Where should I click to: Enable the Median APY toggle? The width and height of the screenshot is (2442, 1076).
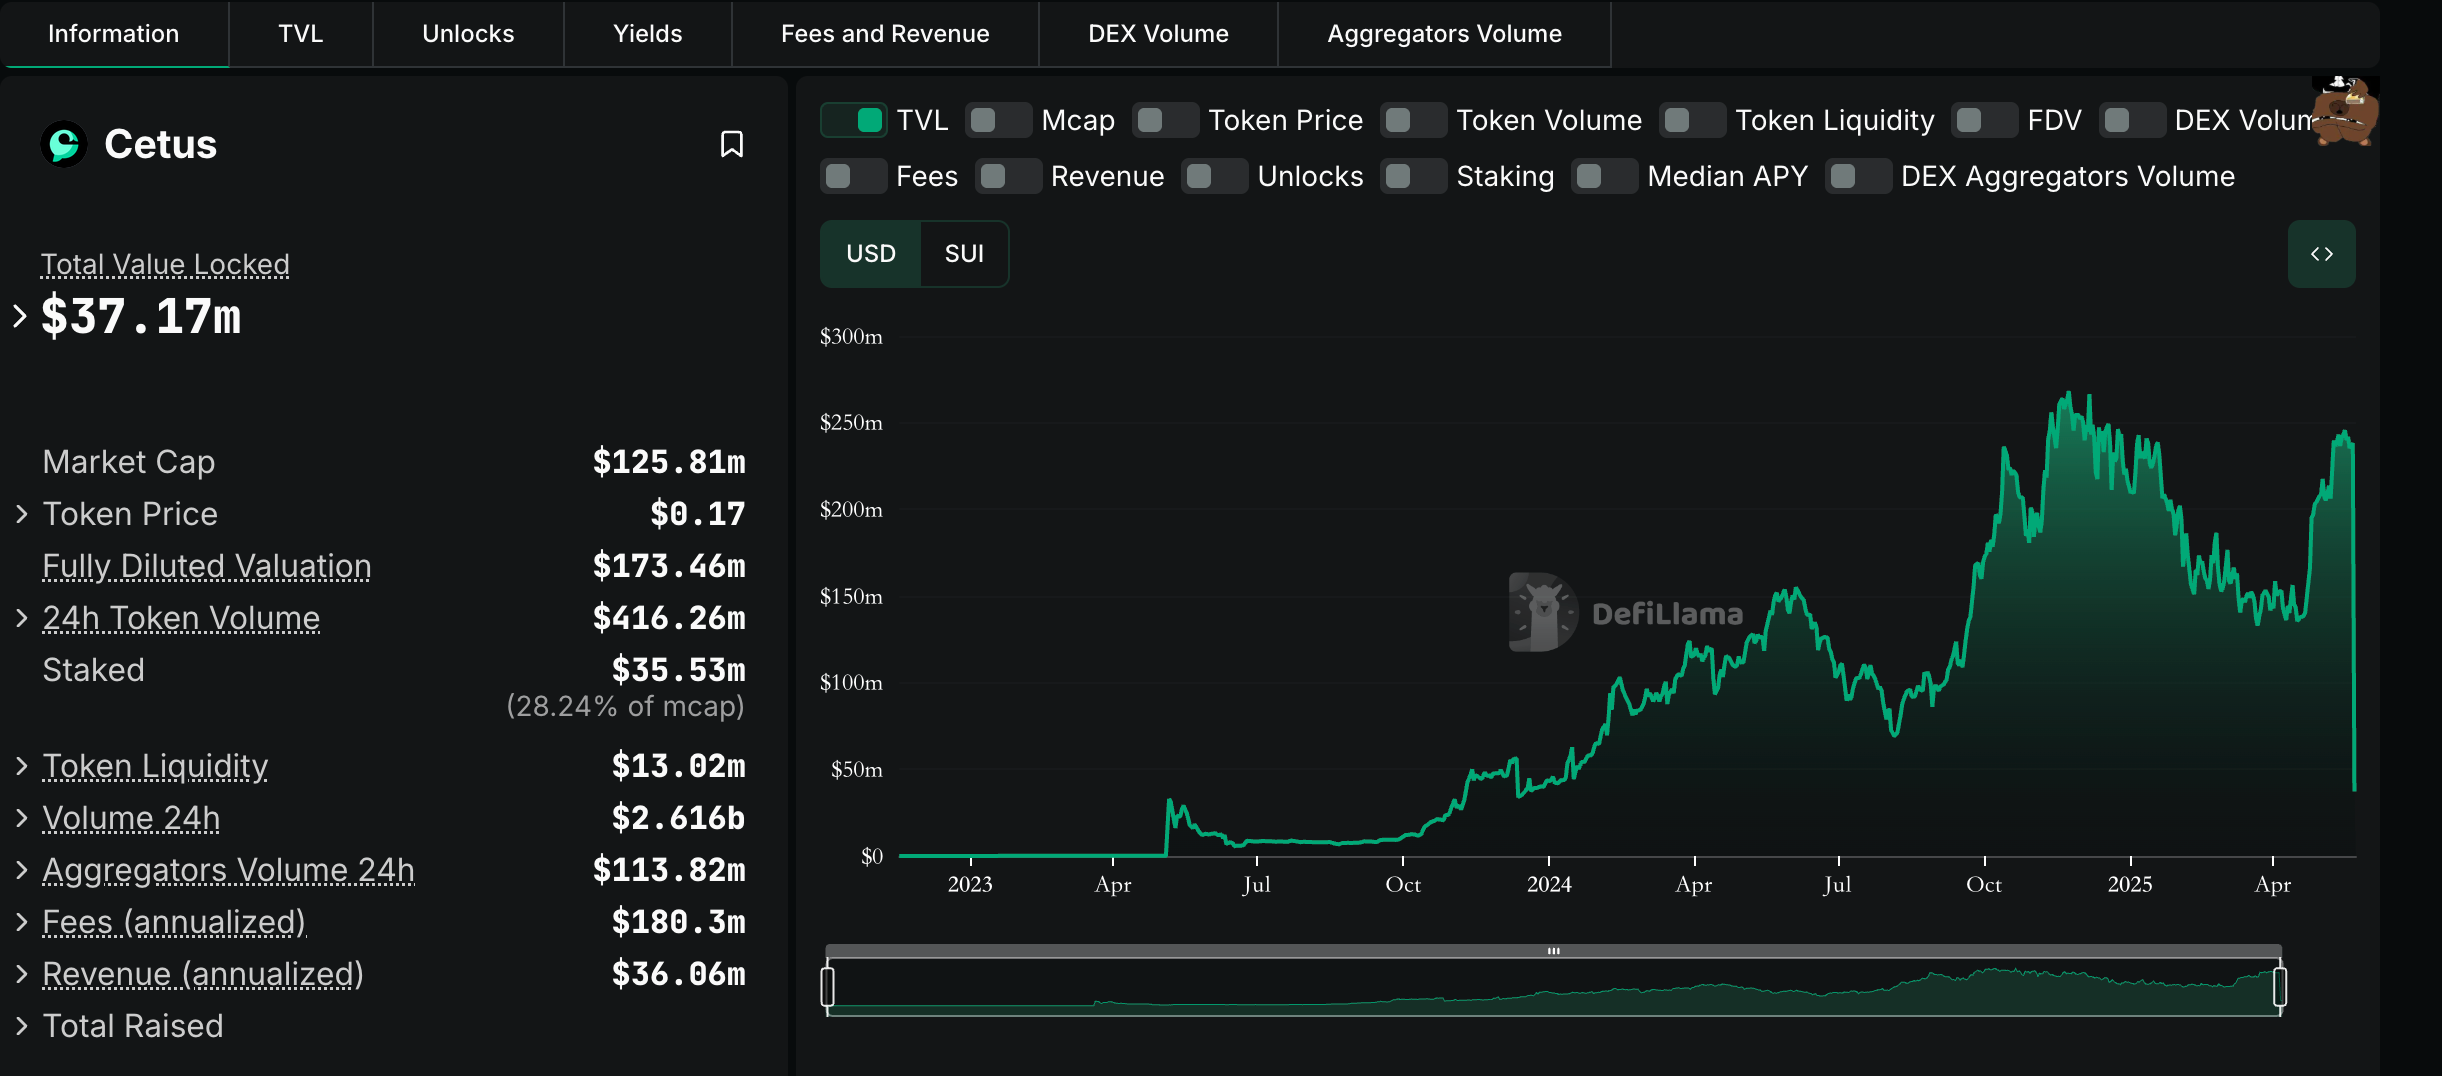1604,177
